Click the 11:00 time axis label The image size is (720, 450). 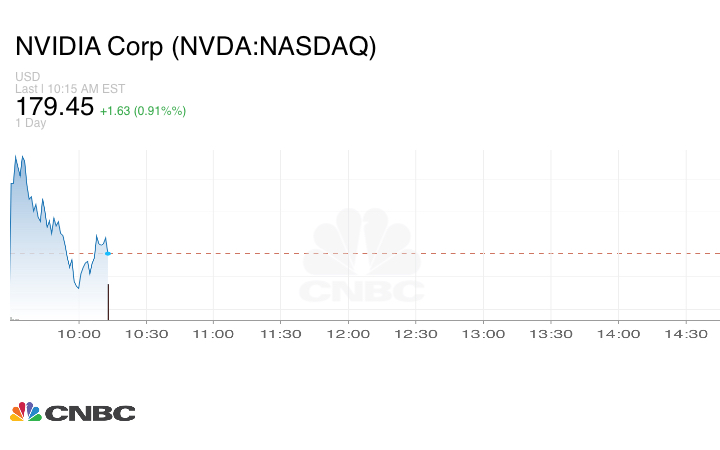tap(213, 334)
